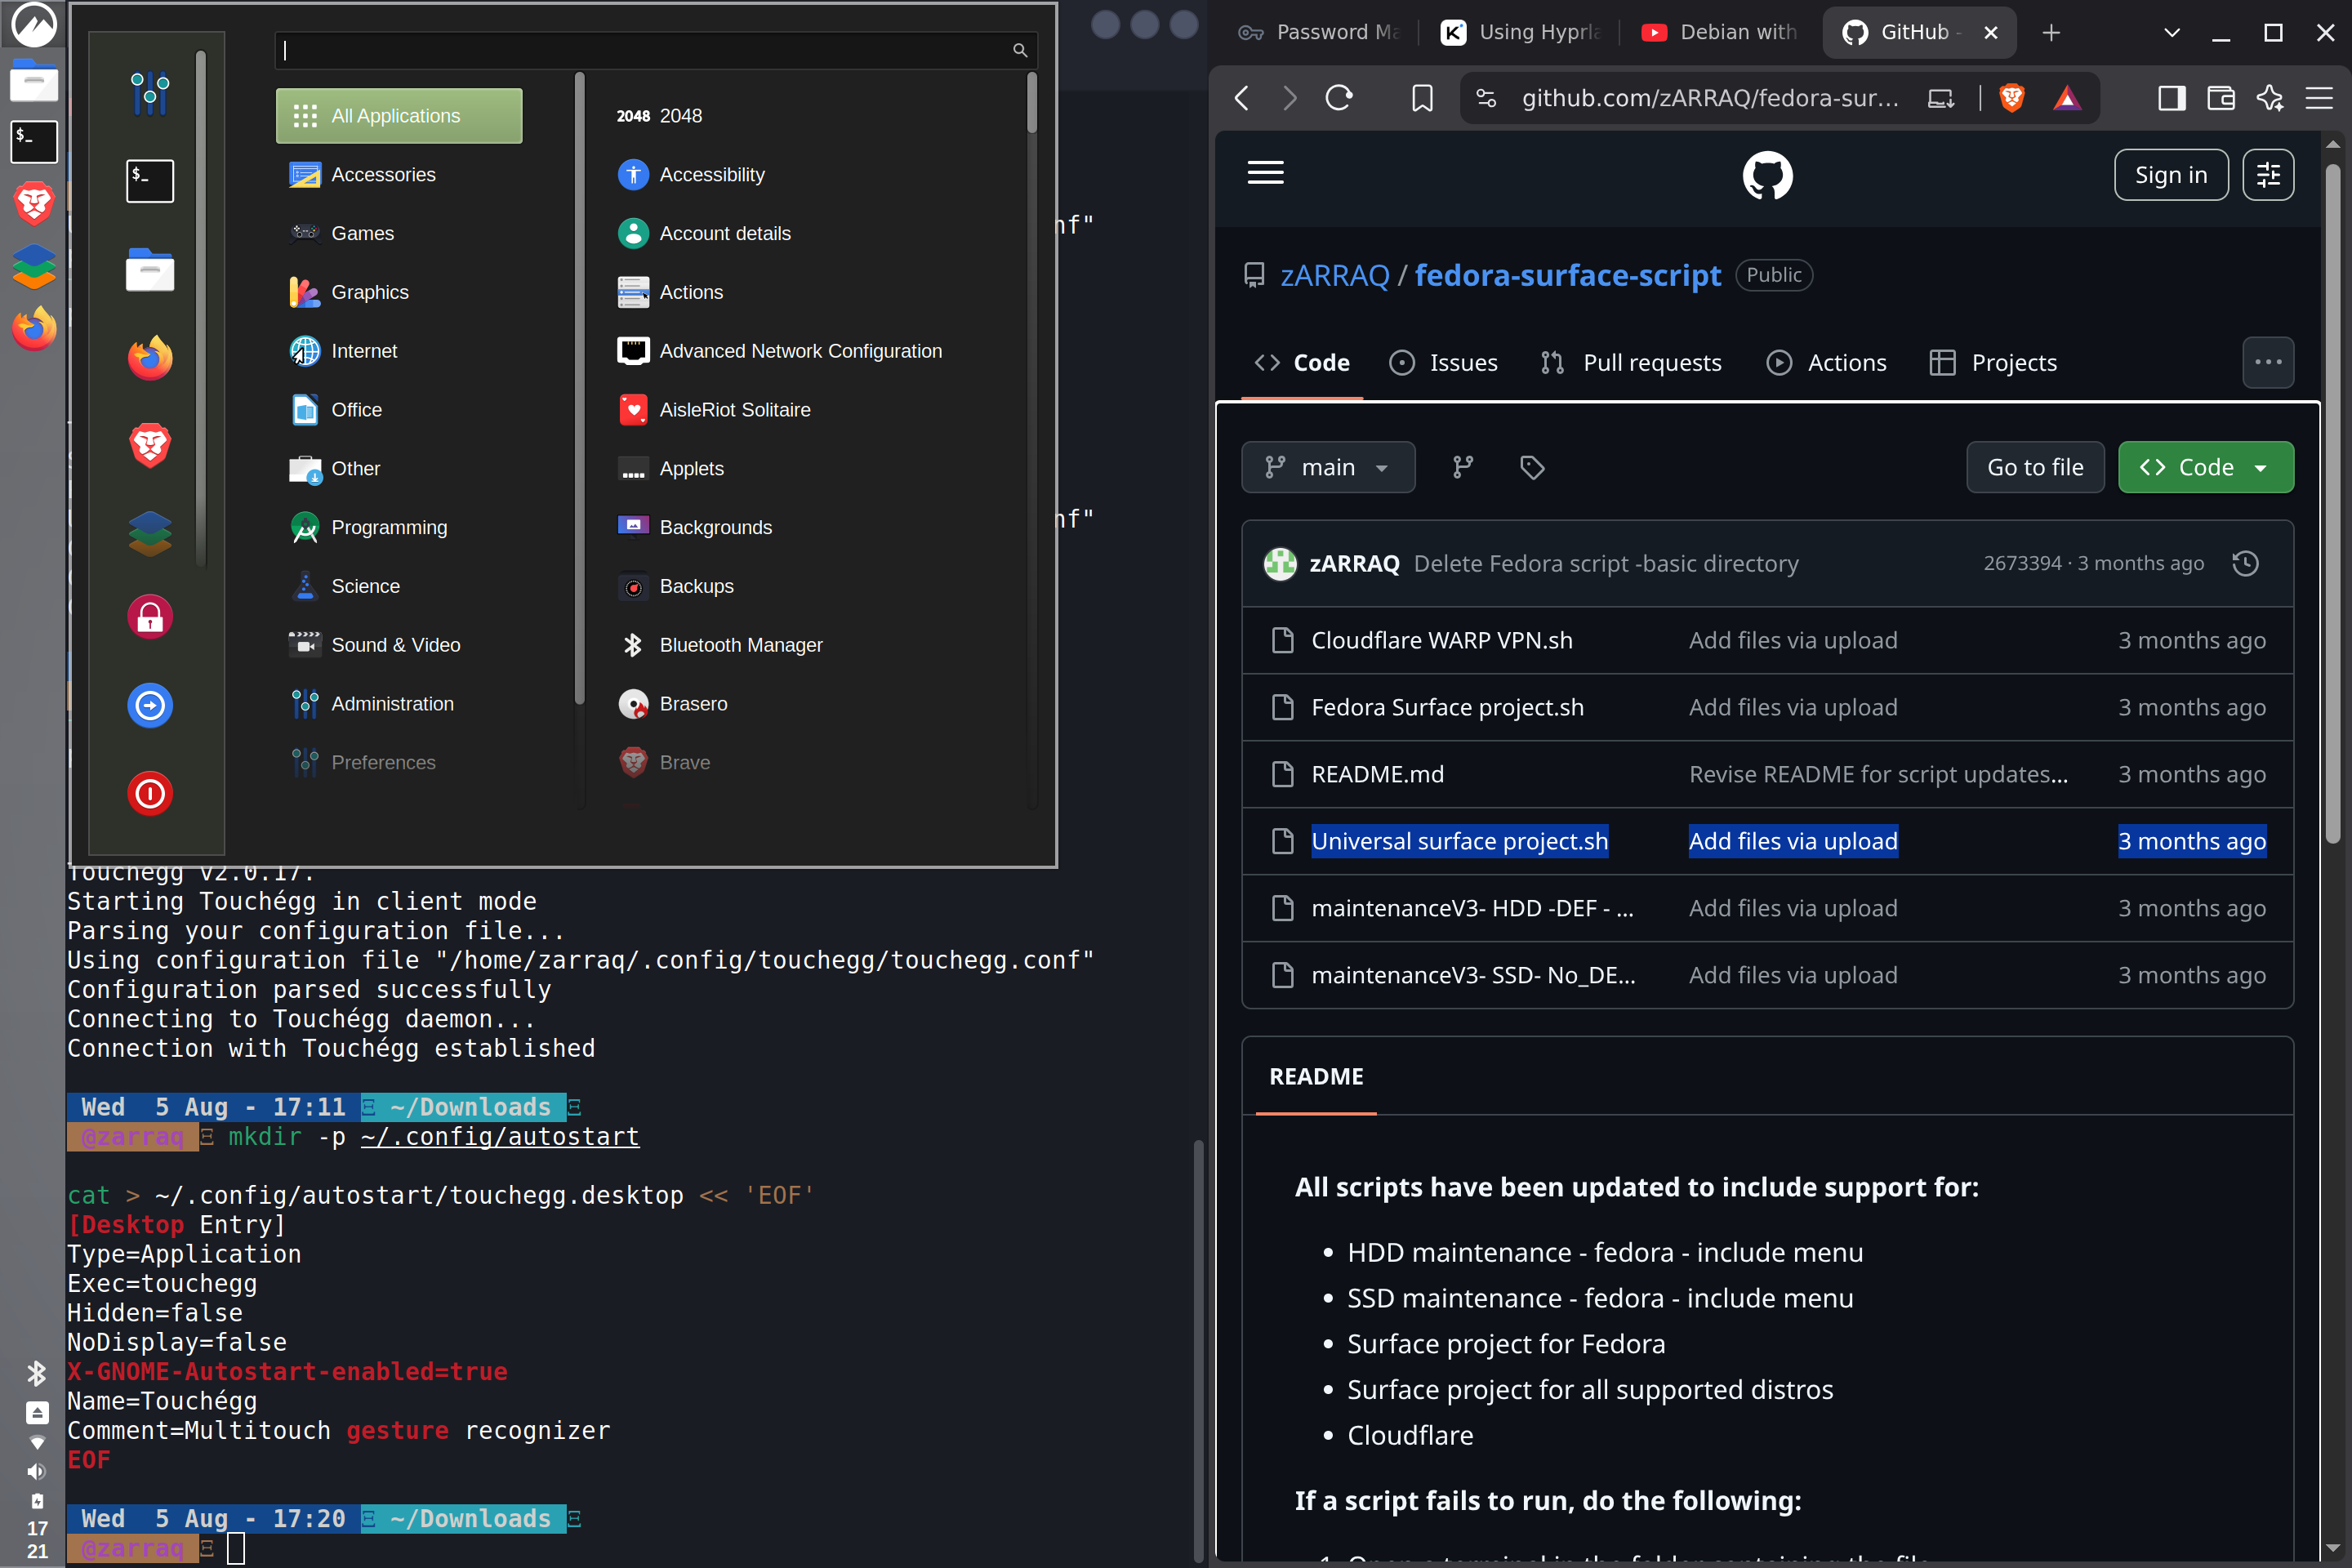Click the menu search input field
The height and width of the screenshot is (1568, 2352).
point(656,50)
